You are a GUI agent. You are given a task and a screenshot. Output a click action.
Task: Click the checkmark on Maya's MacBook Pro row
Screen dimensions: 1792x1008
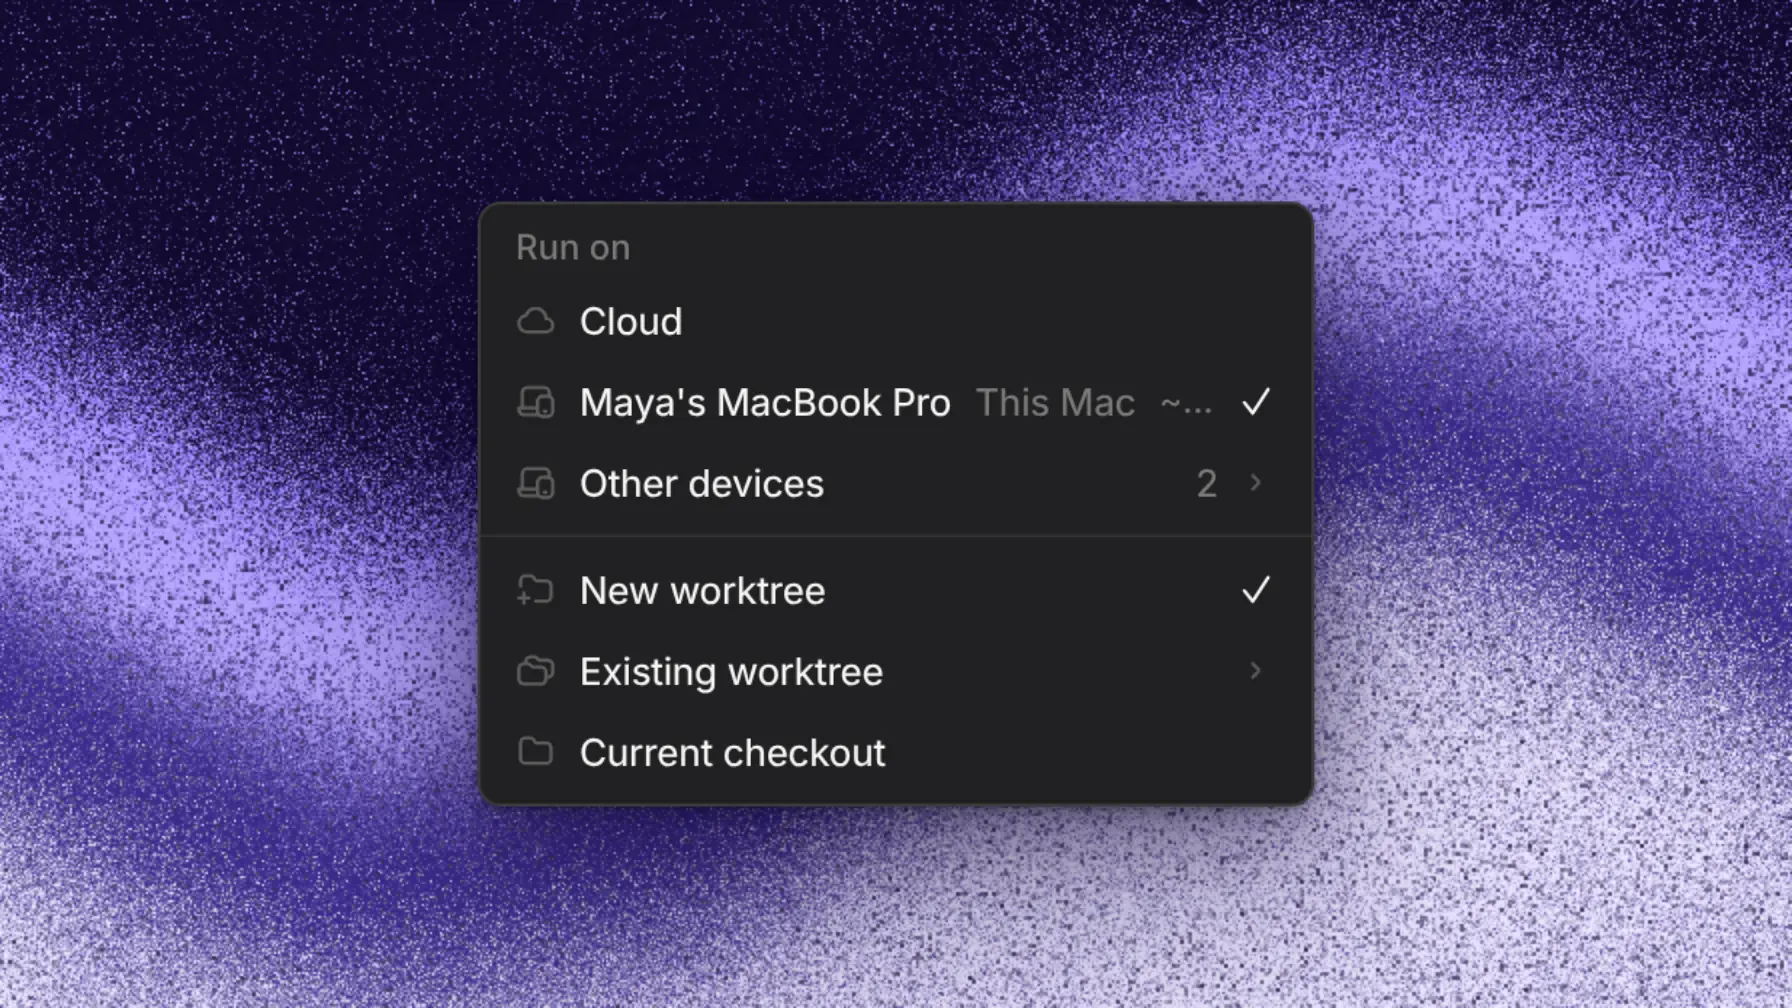coord(1255,402)
